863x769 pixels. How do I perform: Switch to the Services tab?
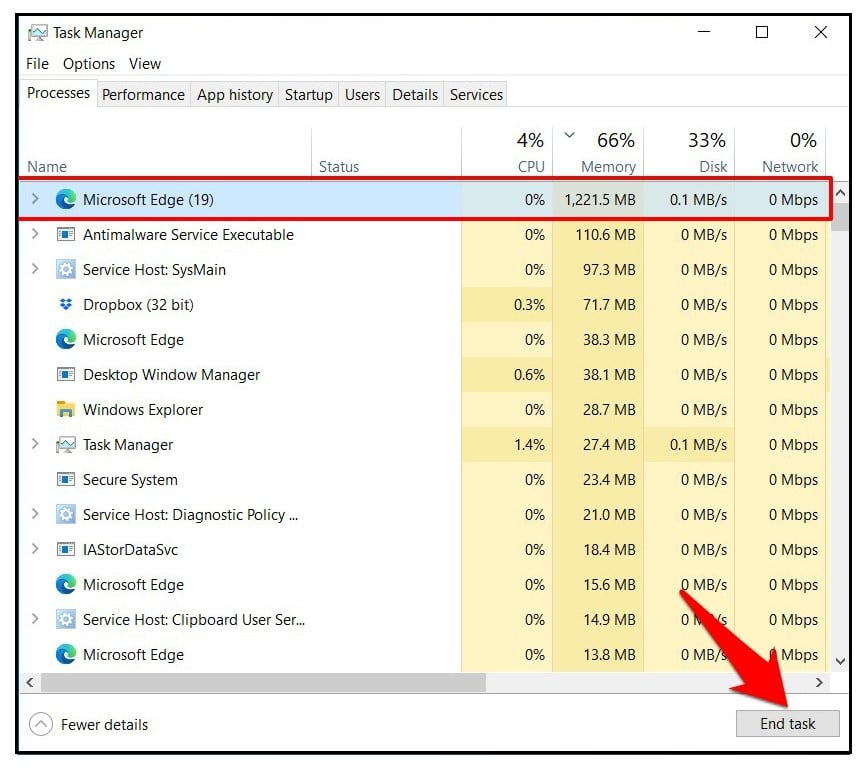coord(476,95)
